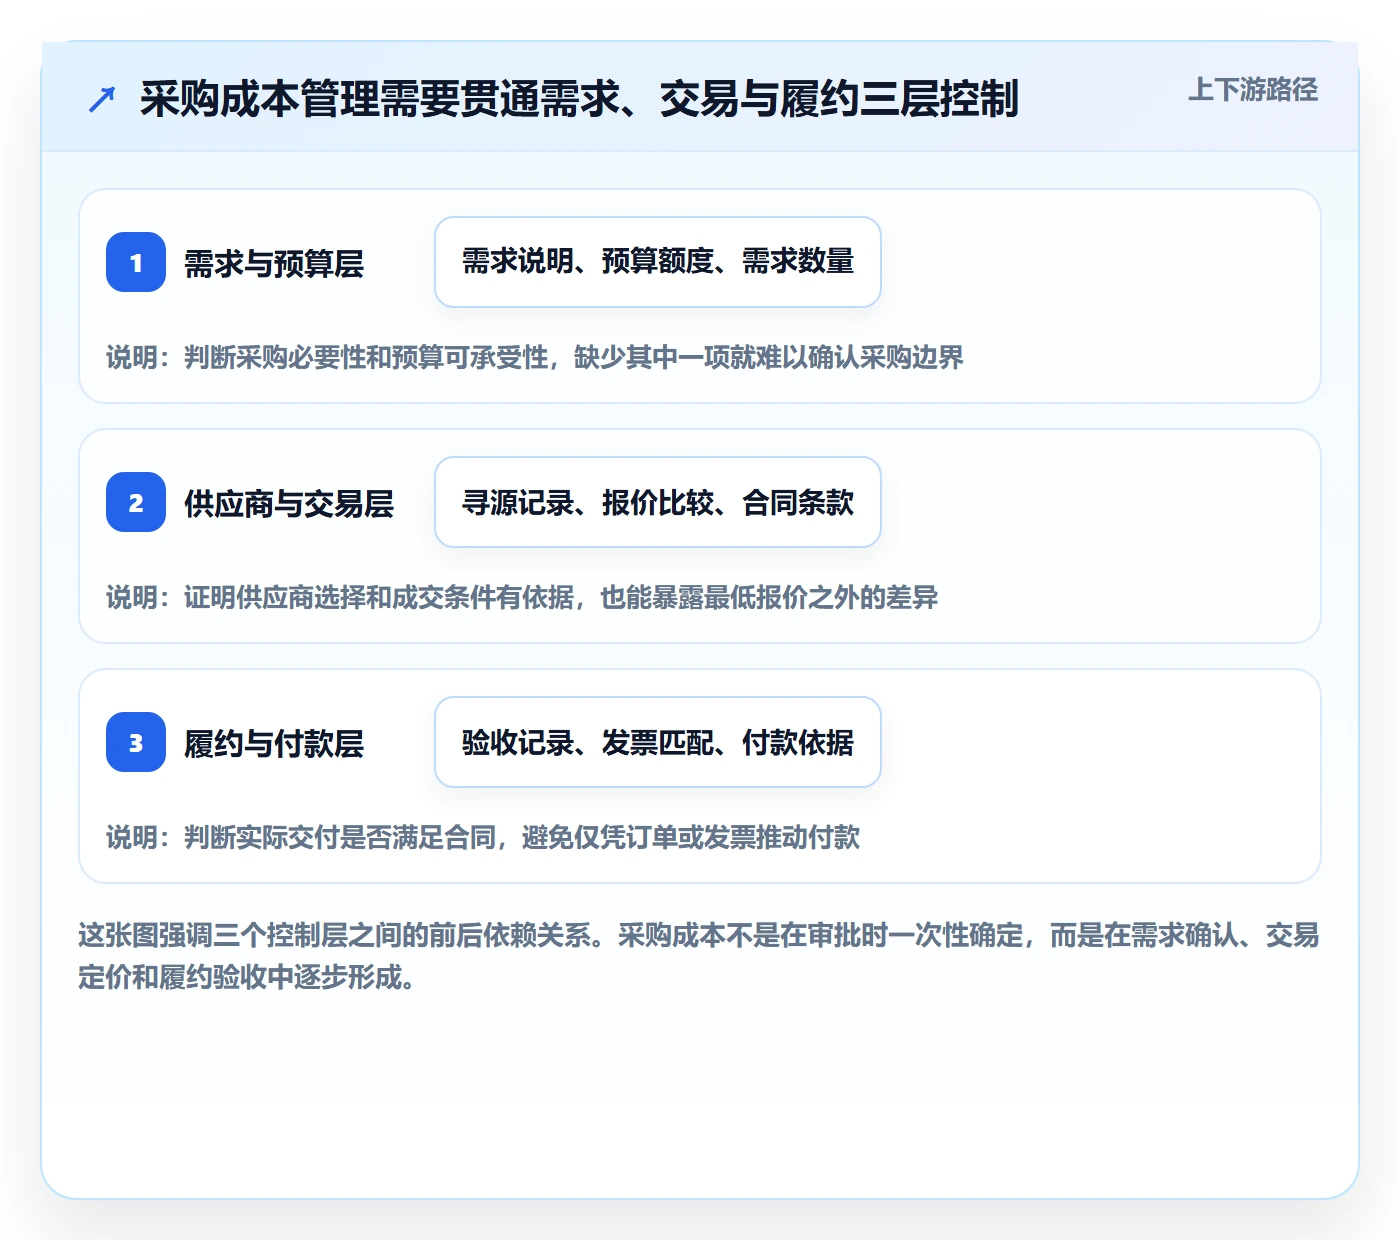Click the number 1 badge
This screenshot has height=1240, width=1400.
(136, 262)
